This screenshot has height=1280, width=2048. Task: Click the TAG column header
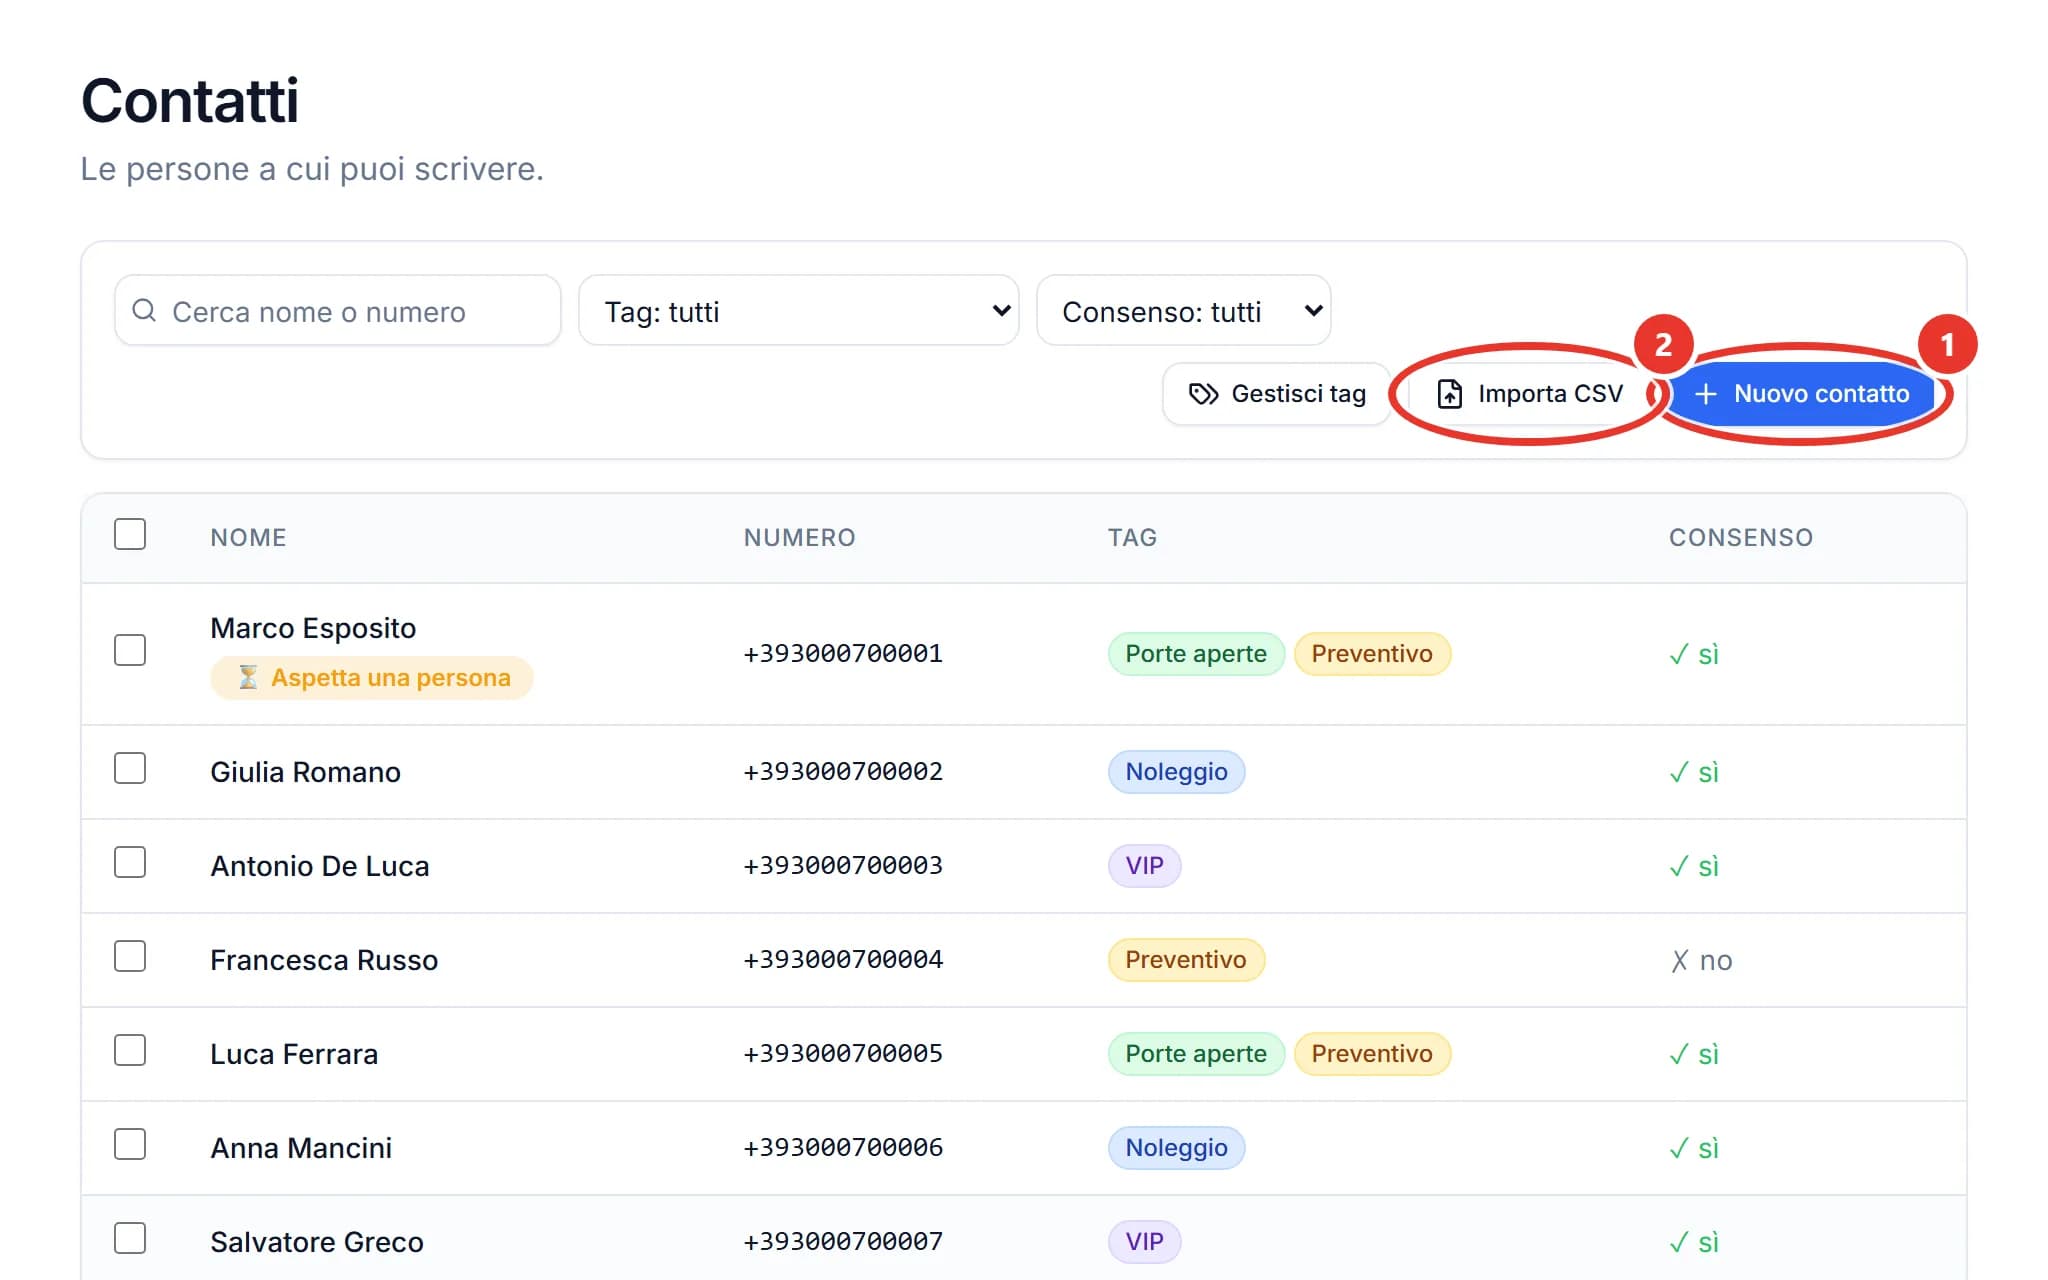click(1132, 538)
